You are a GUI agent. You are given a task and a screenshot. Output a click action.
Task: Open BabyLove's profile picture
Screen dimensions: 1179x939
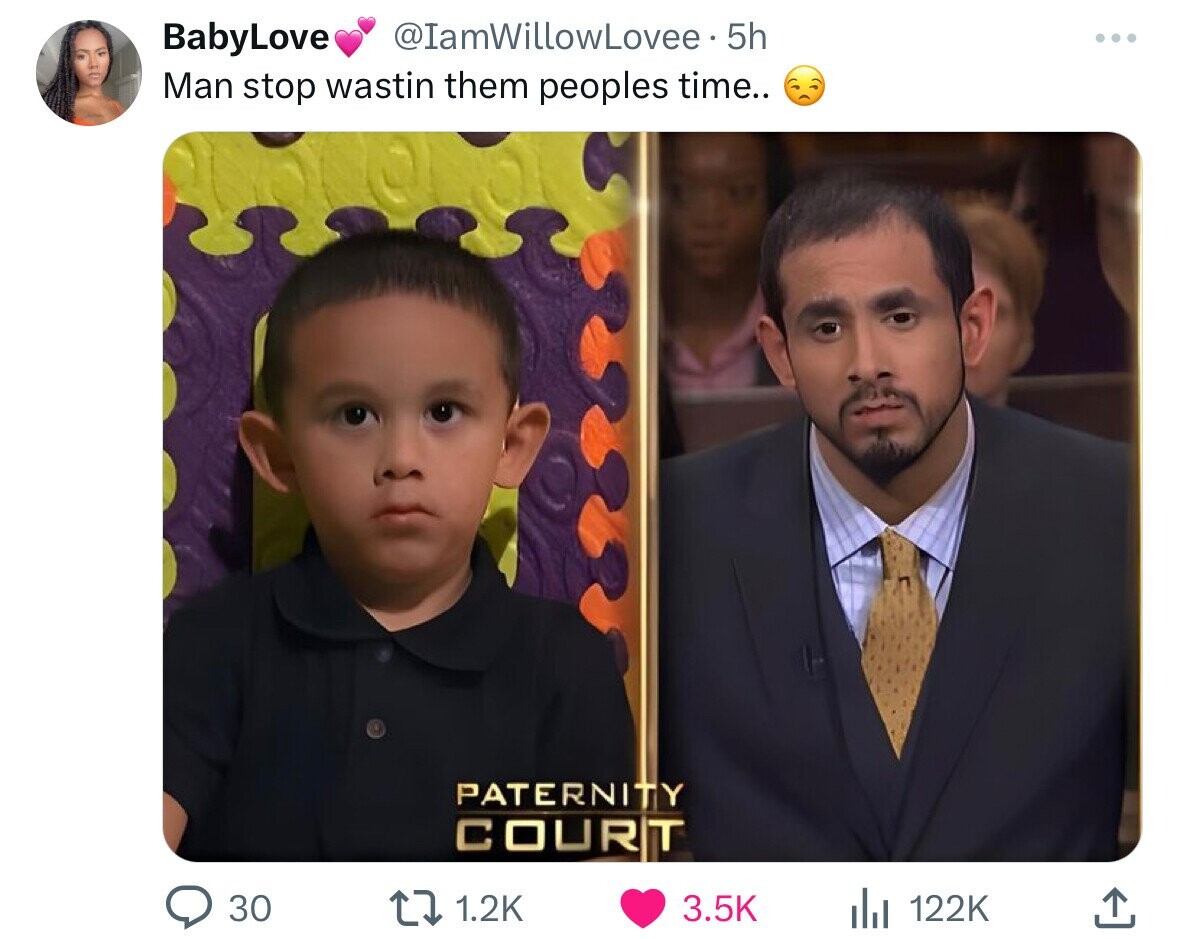point(89,73)
